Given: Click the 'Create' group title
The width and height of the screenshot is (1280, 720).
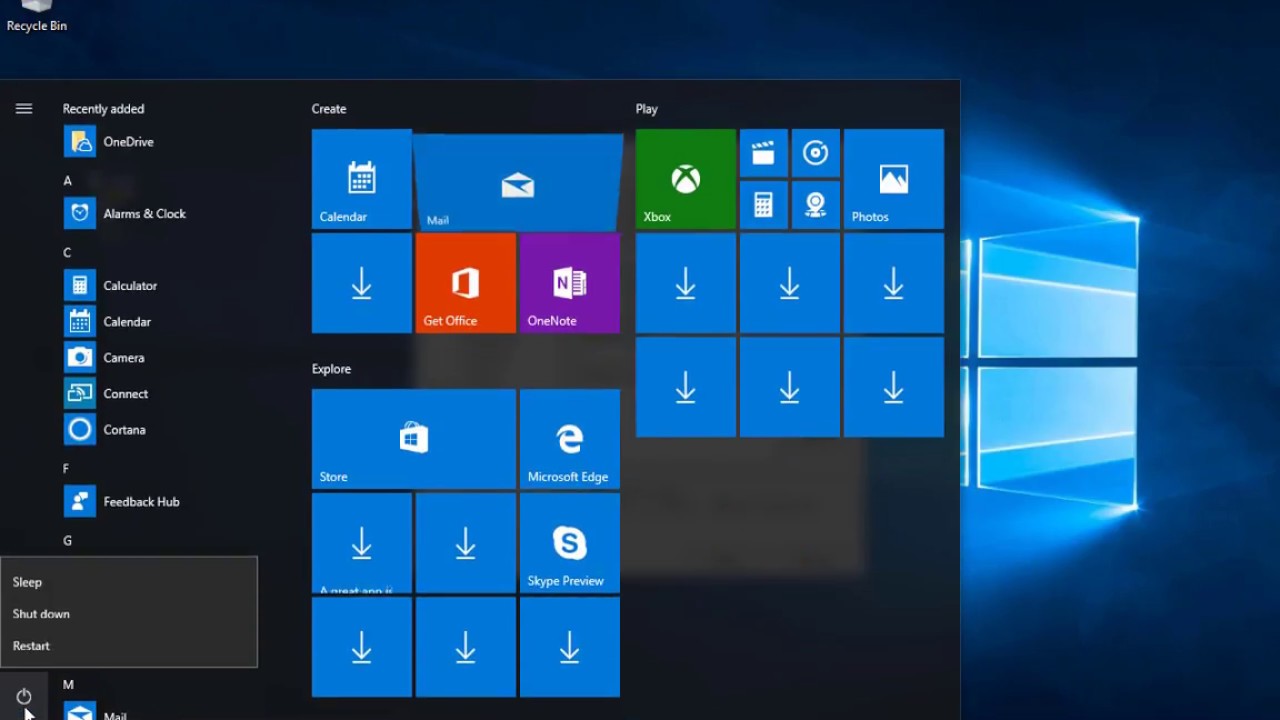Looking at the screenshot, I should coord(329,109).
